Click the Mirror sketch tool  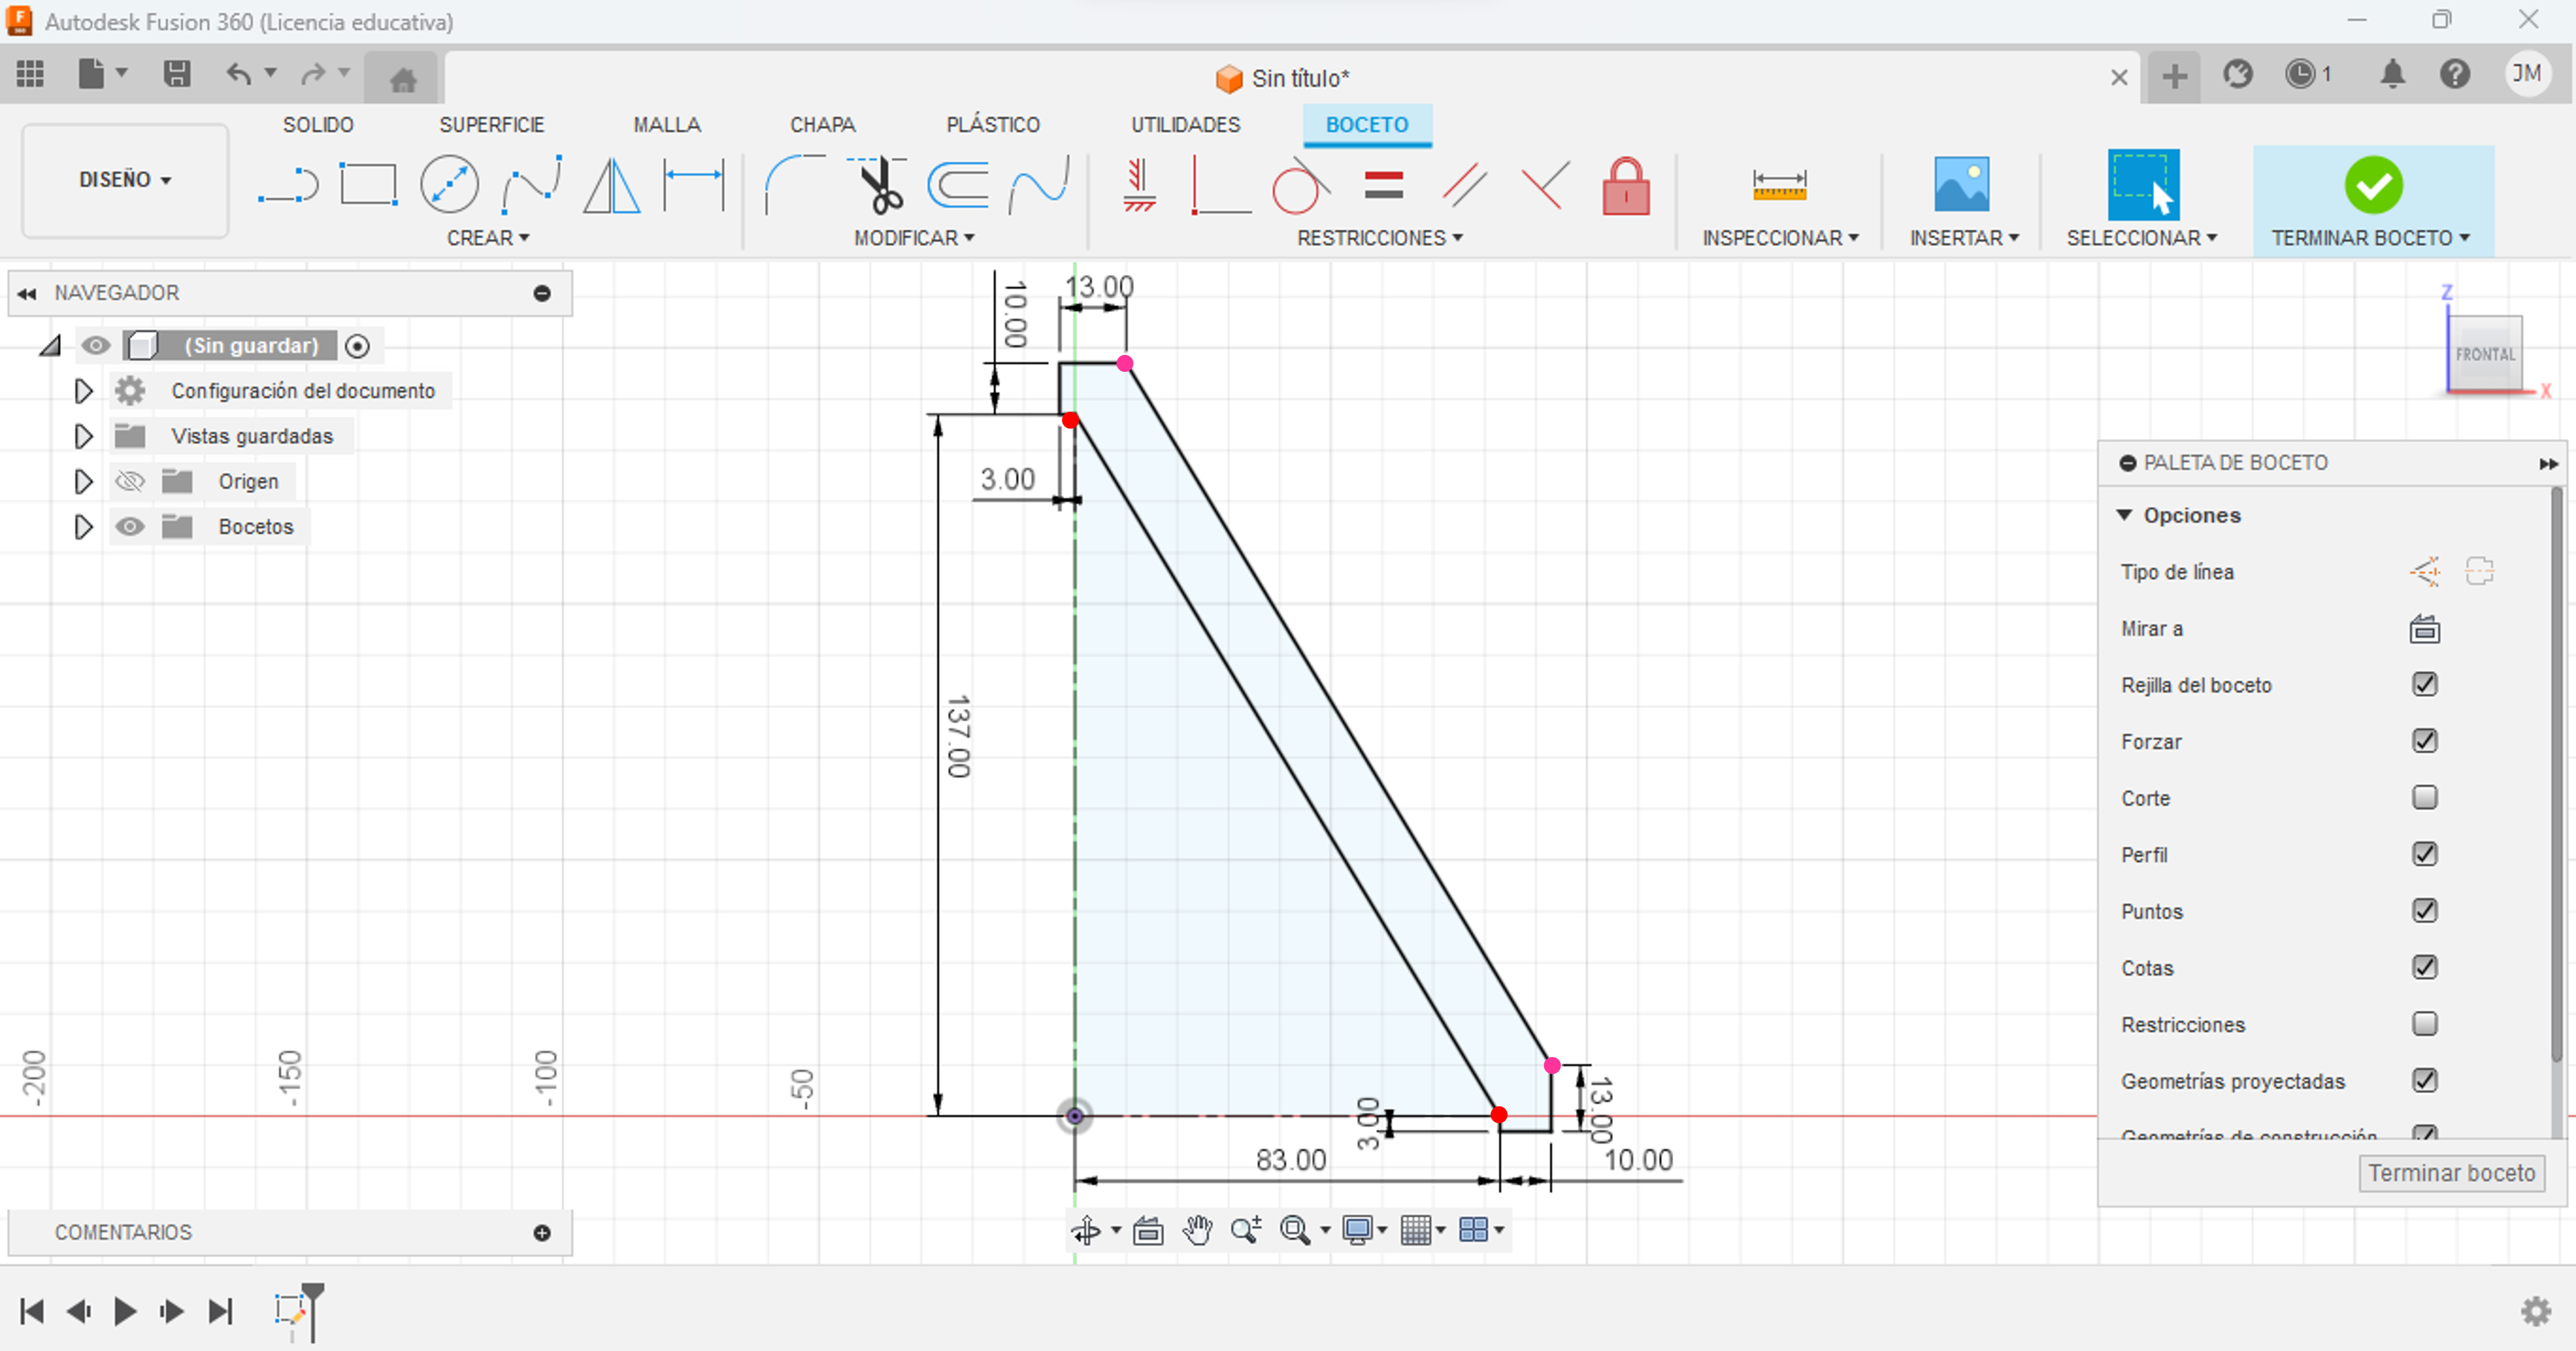612,185
